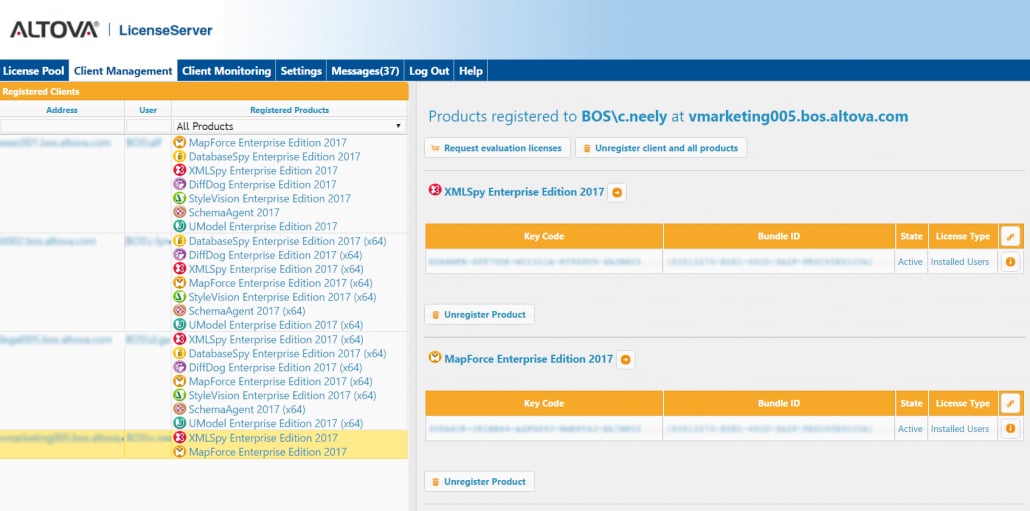
Task: Open Messages(37) tab
Action: pyautogui.click(x=365, y=71)
